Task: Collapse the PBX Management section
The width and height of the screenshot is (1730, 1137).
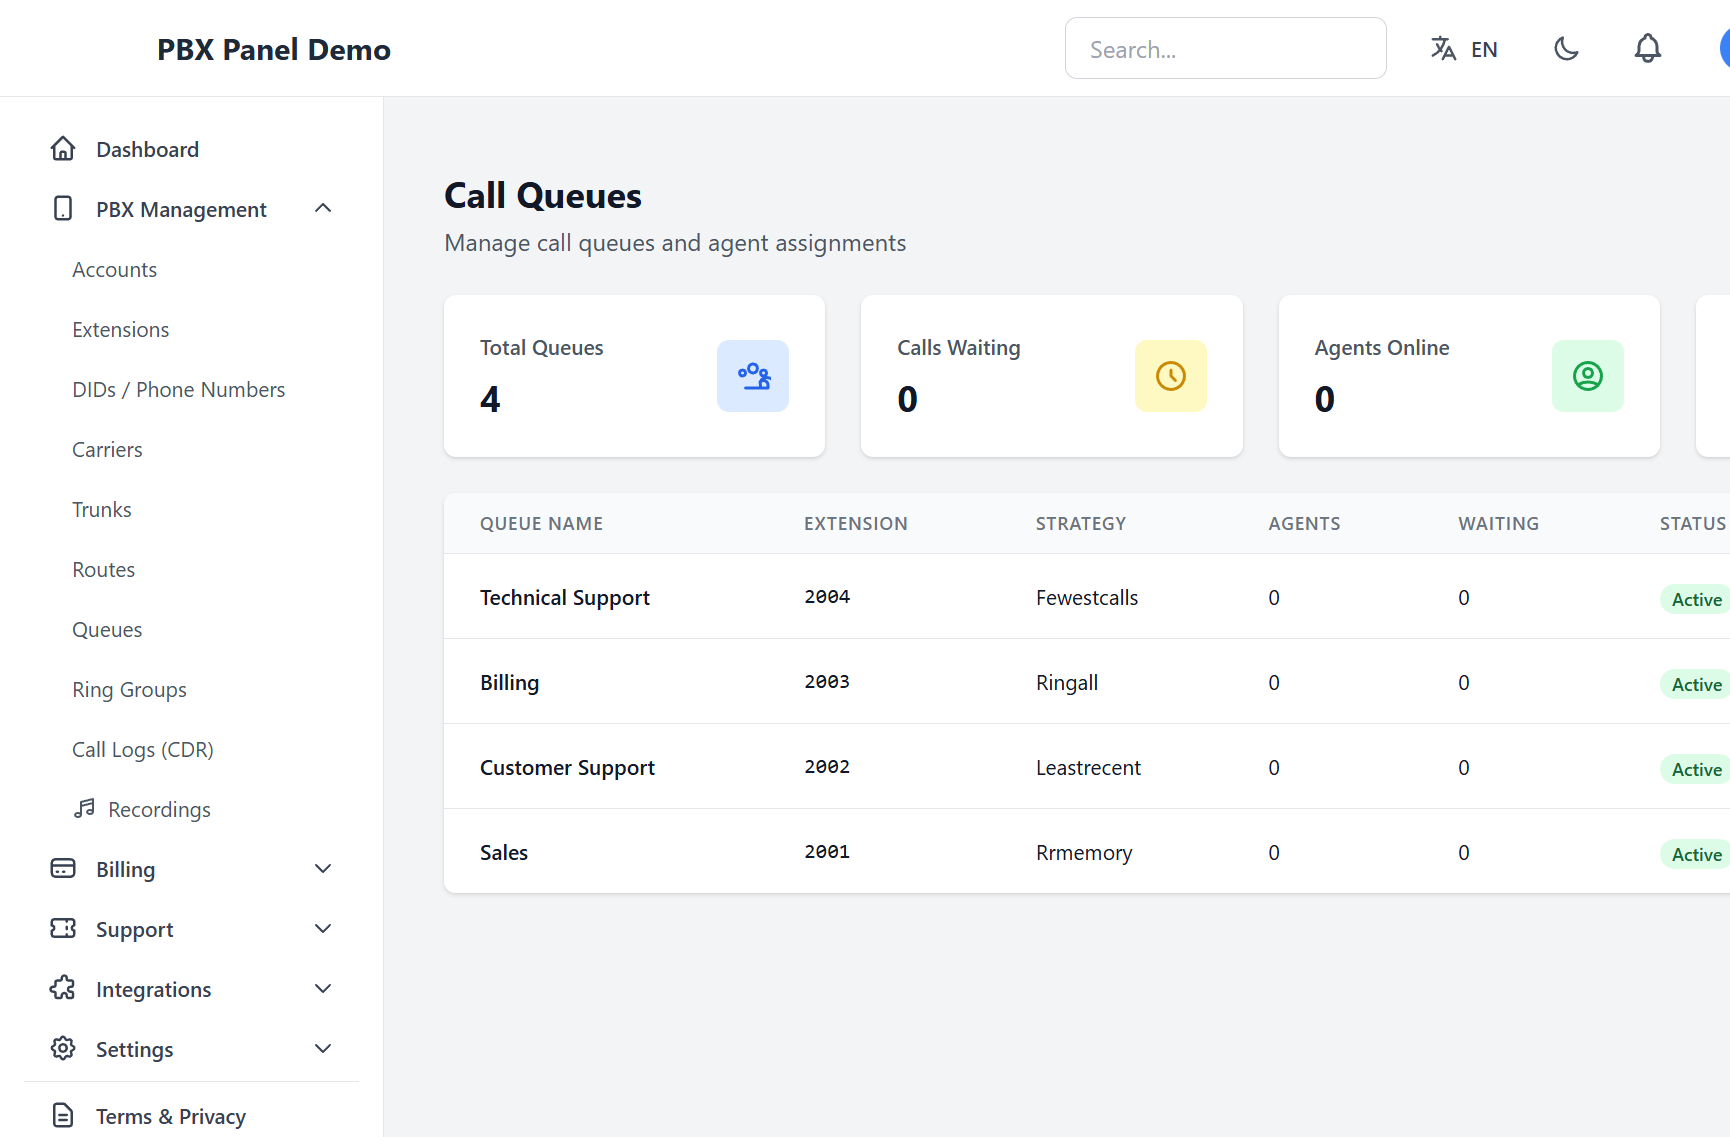Action: coord(323,208)
